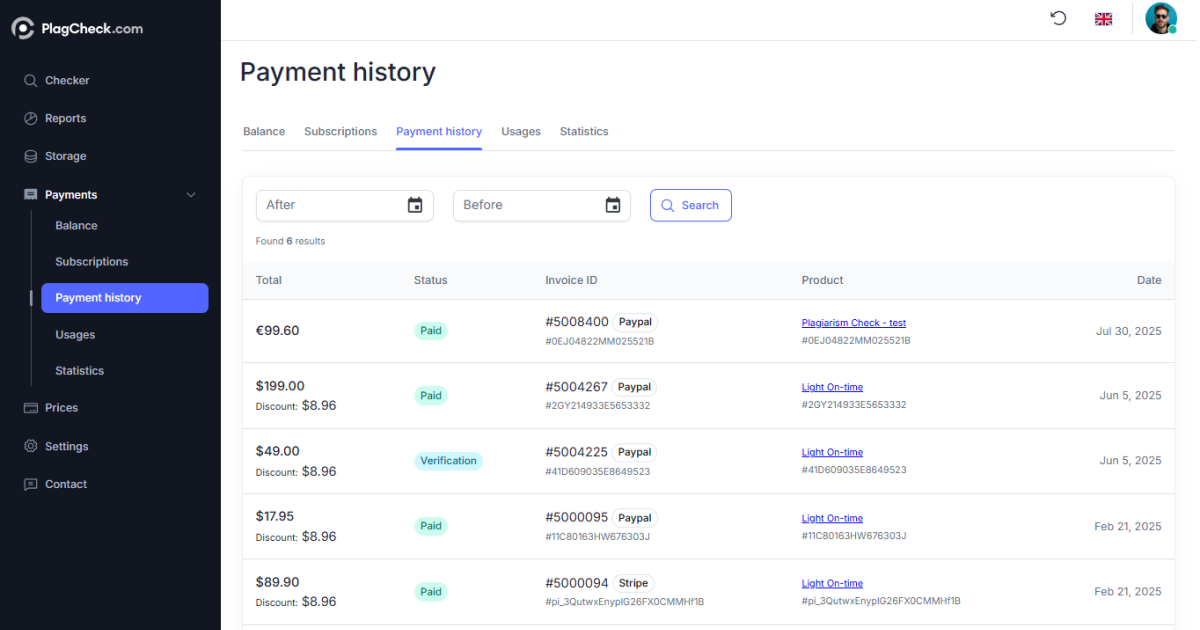The image size is (1200, 630).
Task: Click the PlagCheck.com logo
Action: 77,28
